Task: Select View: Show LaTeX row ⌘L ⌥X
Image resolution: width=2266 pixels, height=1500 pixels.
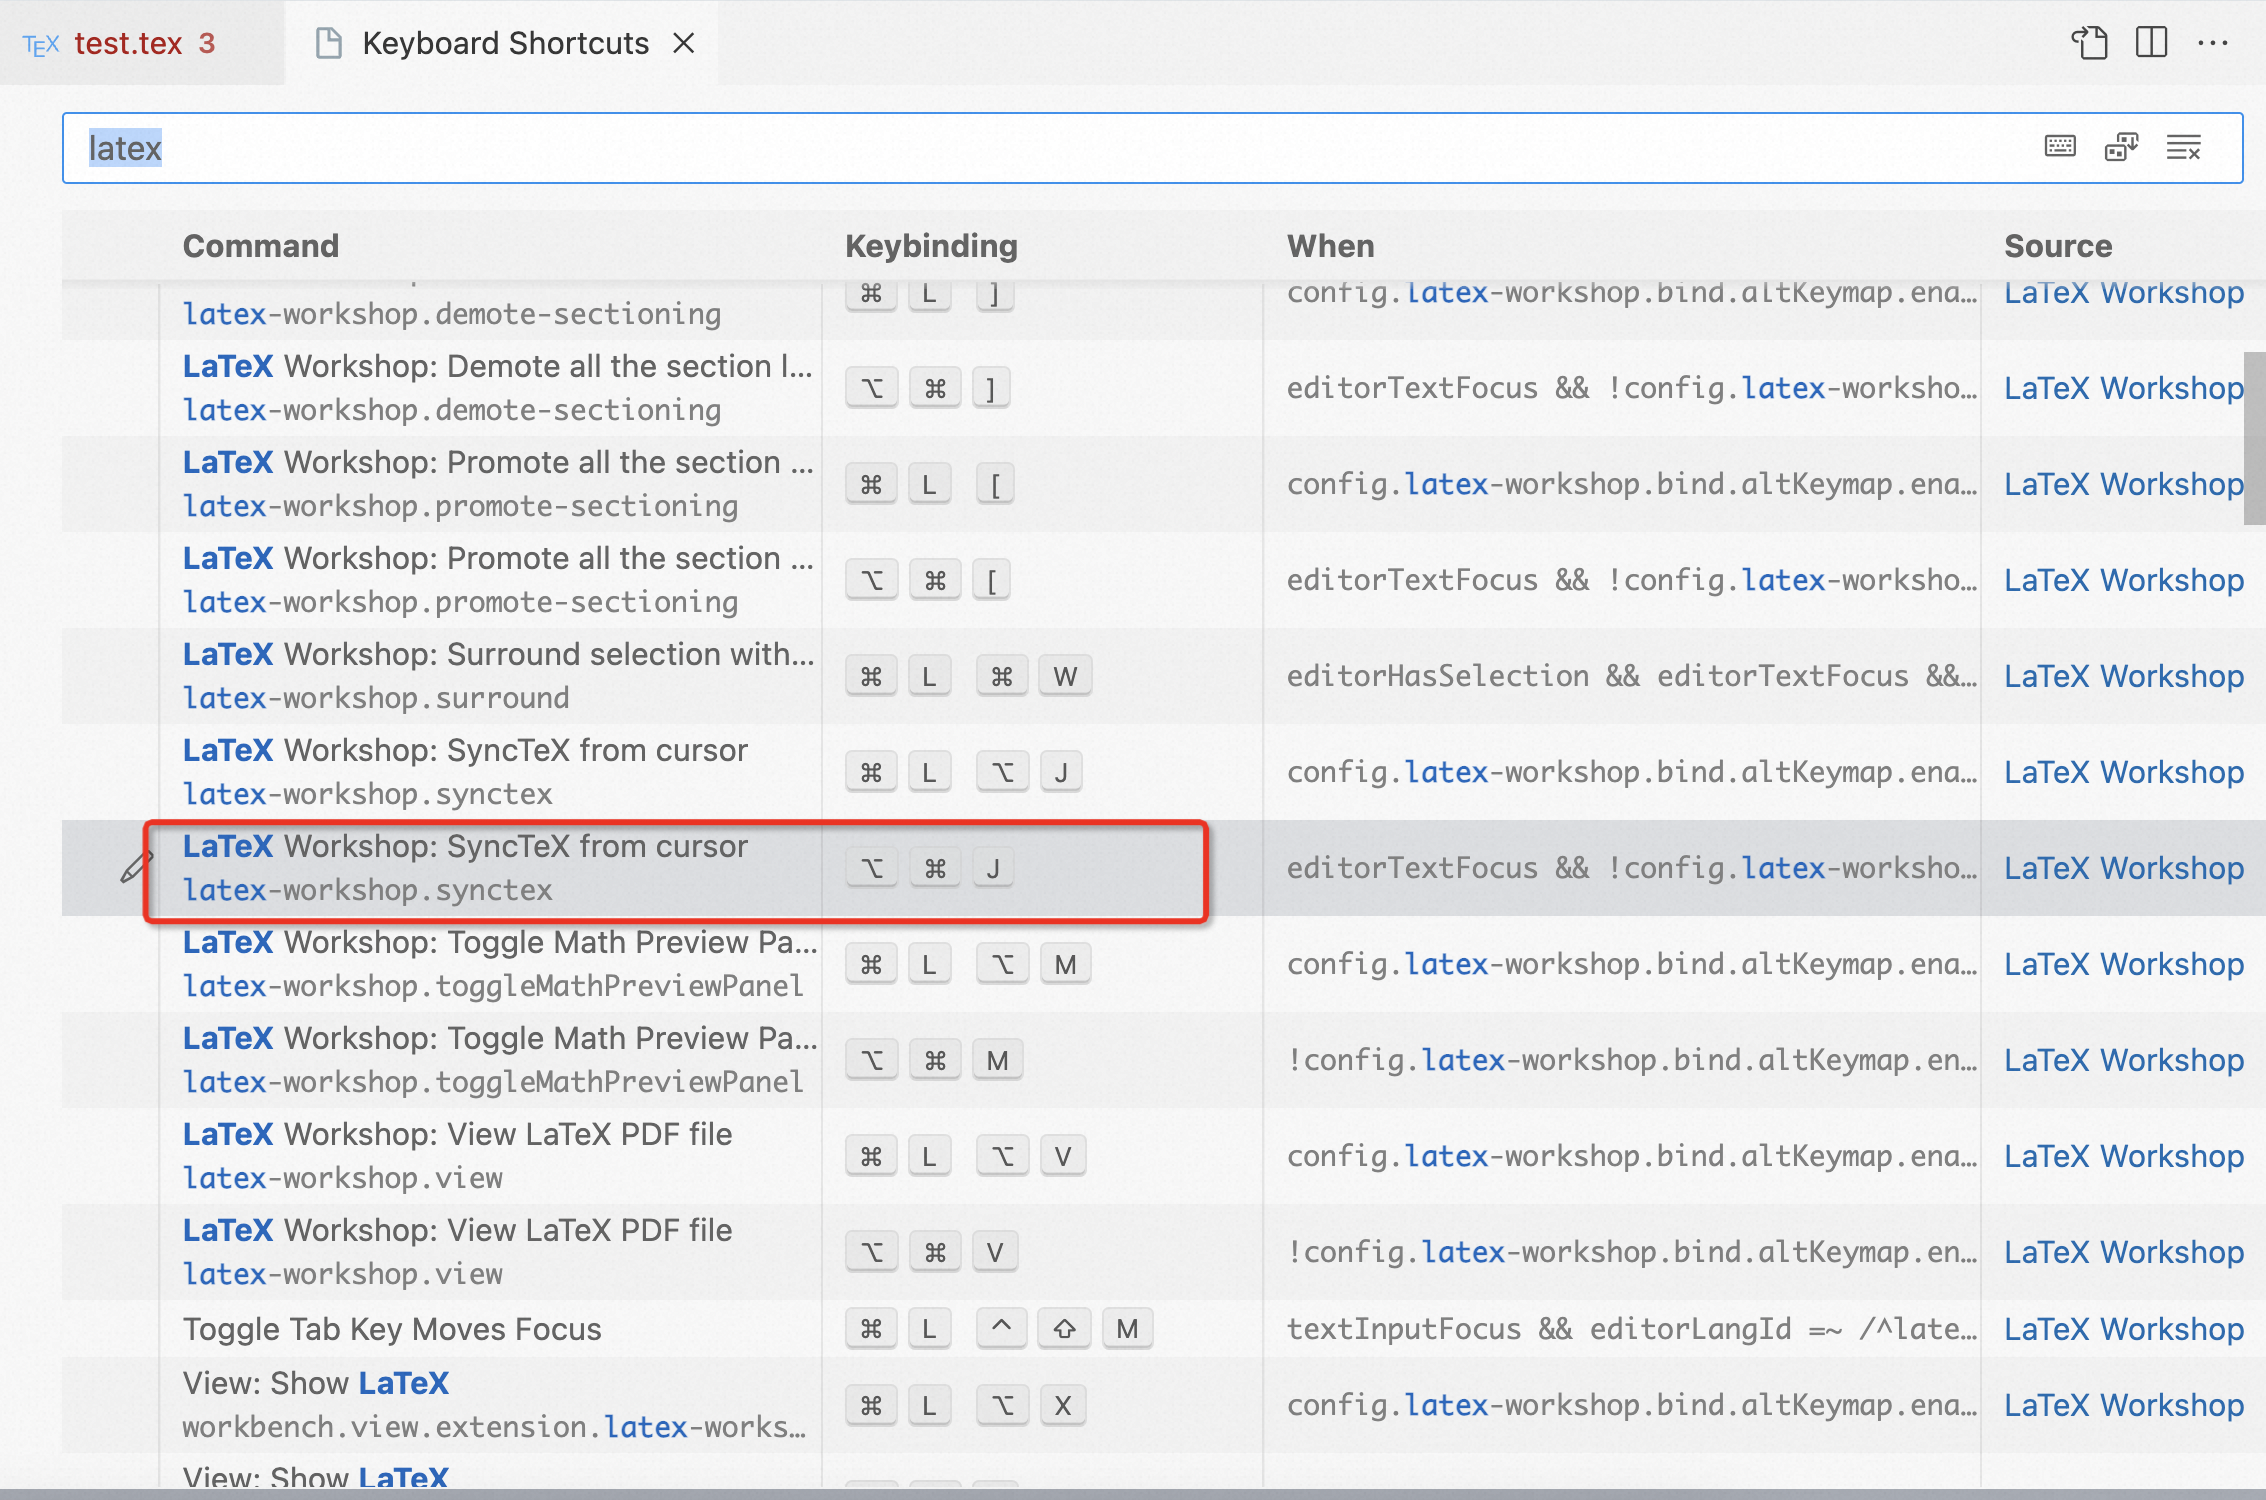Action: [1164, 1405]
